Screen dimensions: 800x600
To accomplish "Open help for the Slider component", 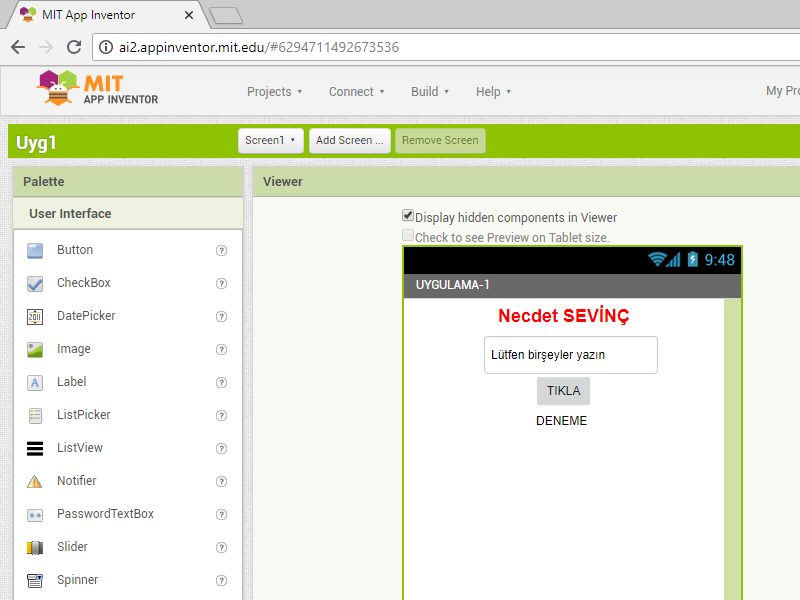I will (221, 548).
